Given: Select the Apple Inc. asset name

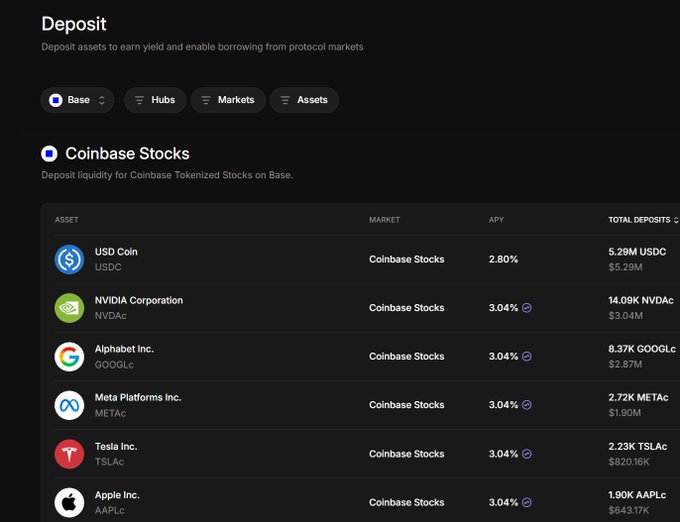Looking at the screenshot, I should [117, 495].
